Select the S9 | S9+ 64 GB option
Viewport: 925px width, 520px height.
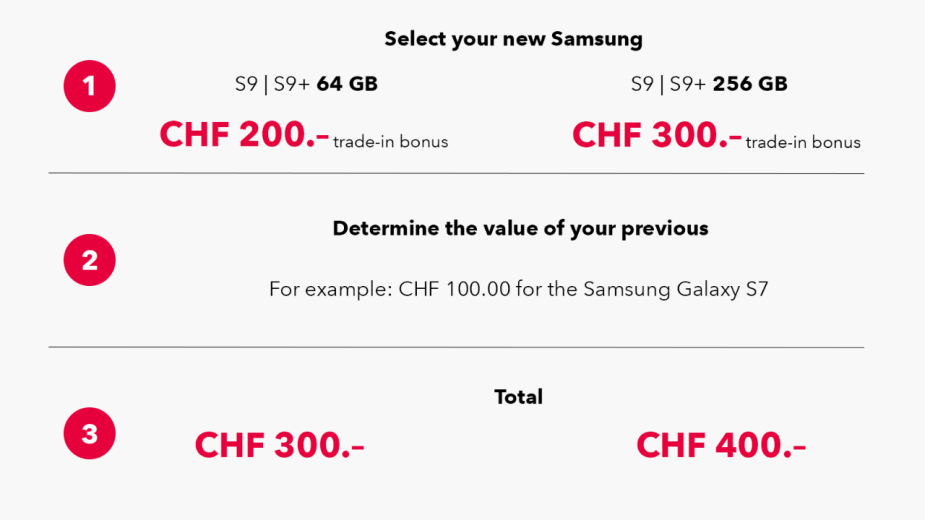tap(306, 84)
